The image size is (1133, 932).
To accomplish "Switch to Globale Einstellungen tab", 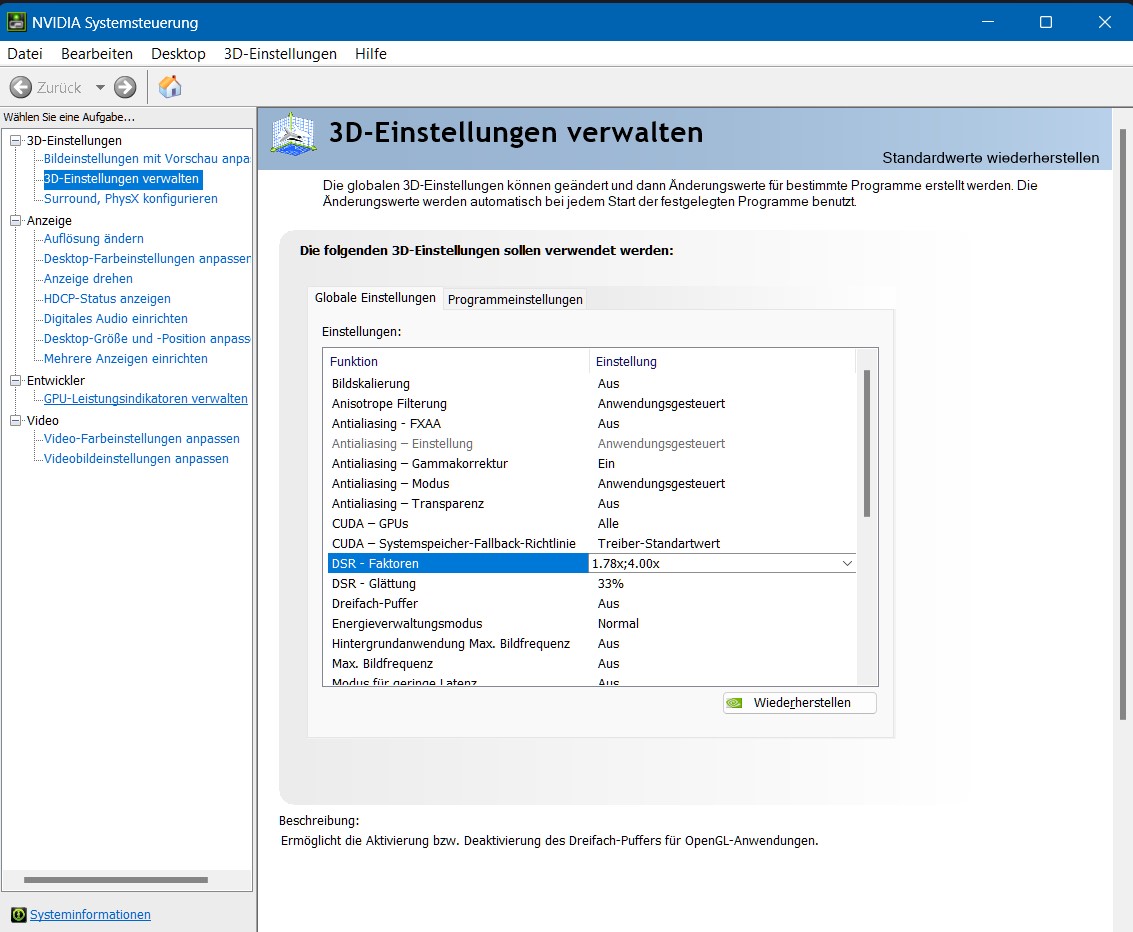I will click(375, 298).
